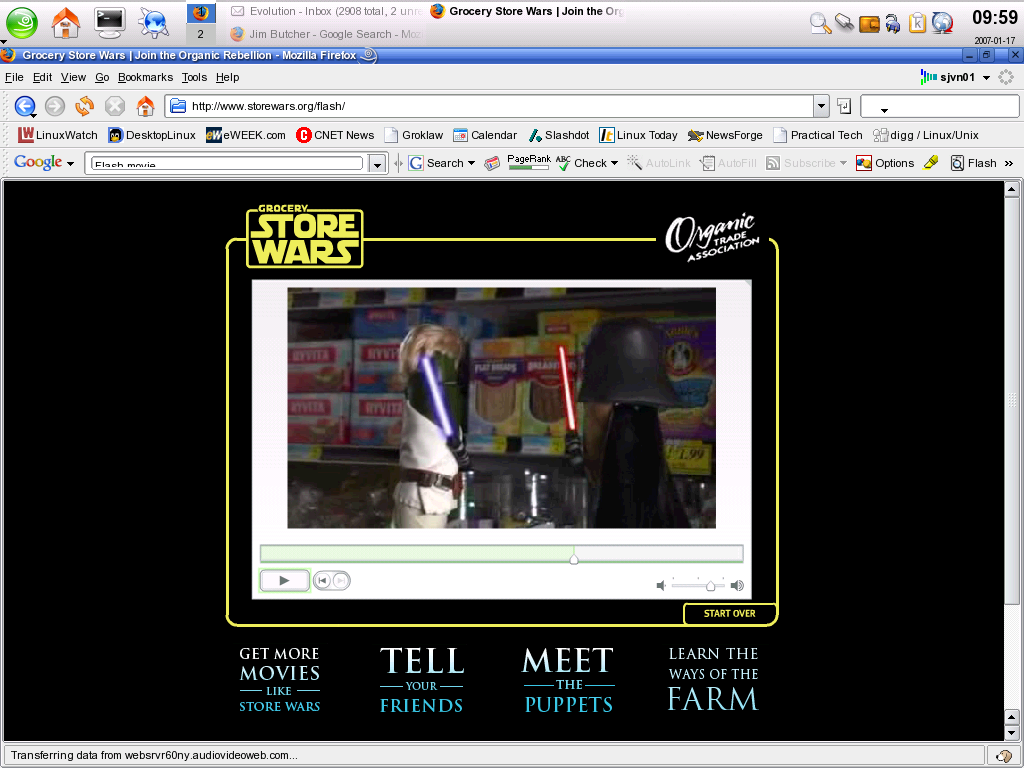The height and width of the screenshot is (768, 1024).
Task: Open Google toolbar Options
Action: [885, 163]
